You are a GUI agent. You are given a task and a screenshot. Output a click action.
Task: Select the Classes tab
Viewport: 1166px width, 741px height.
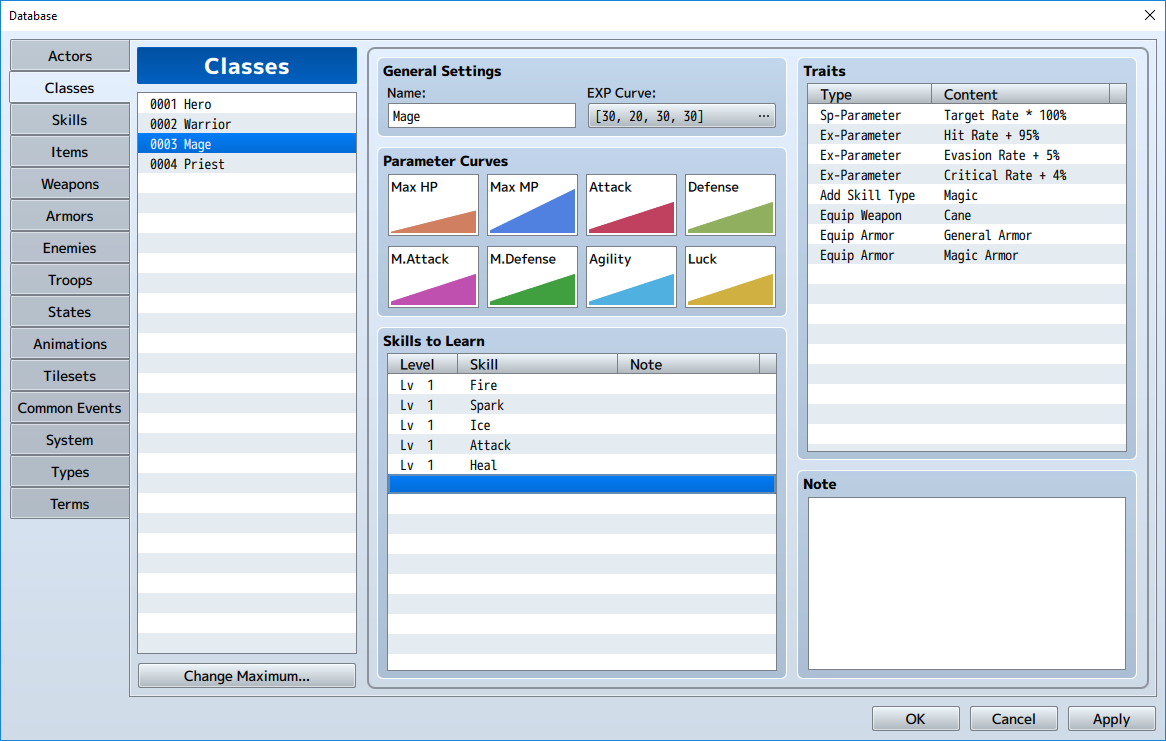70,88
